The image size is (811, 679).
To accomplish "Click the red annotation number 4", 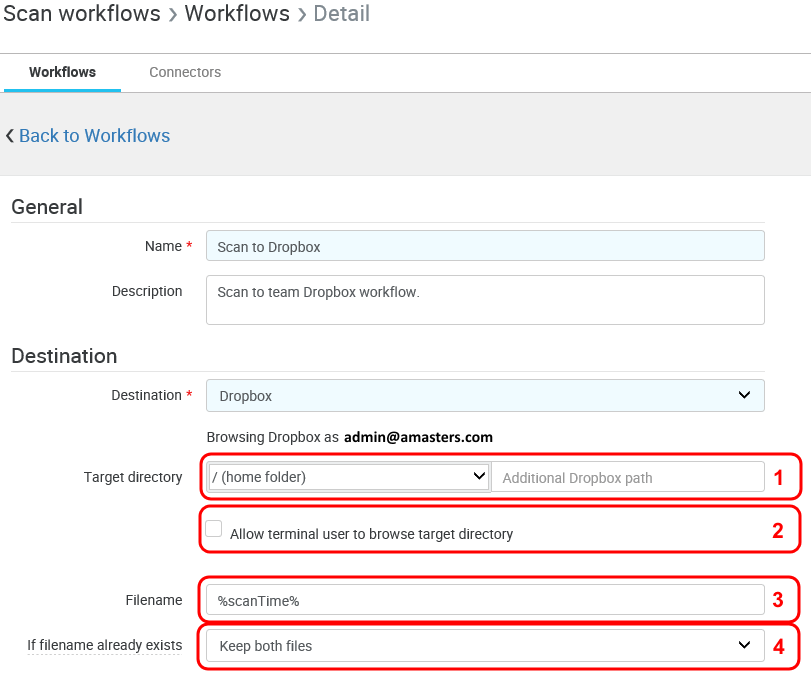I will (778, 647).
